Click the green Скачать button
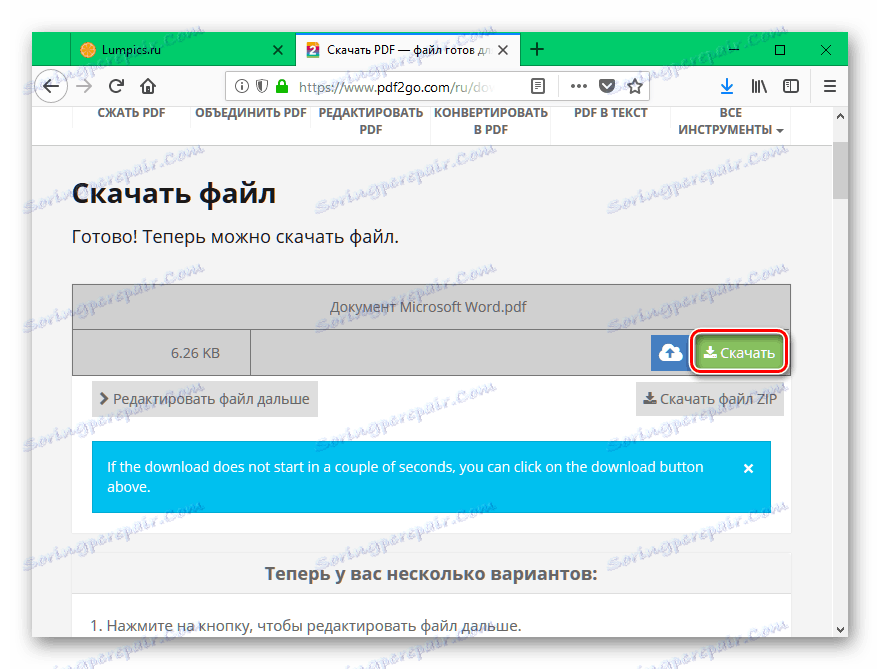The width and height of the screenshot is (880, 669). tap(738, 352)
